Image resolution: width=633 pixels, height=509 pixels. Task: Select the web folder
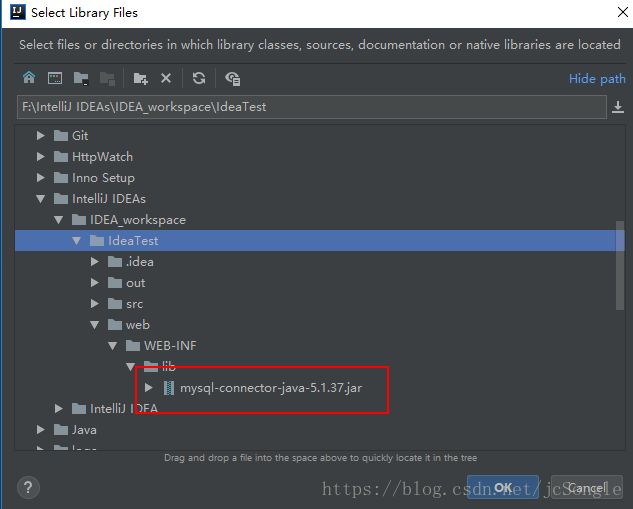(x=138, y=325)
